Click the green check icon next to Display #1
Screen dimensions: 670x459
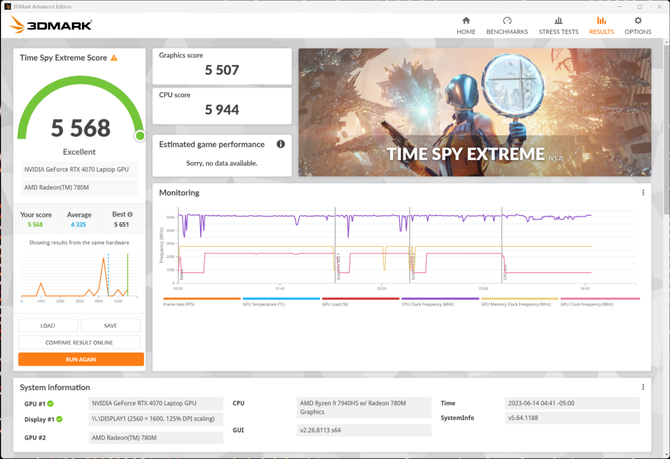click(x=59, y=419)
